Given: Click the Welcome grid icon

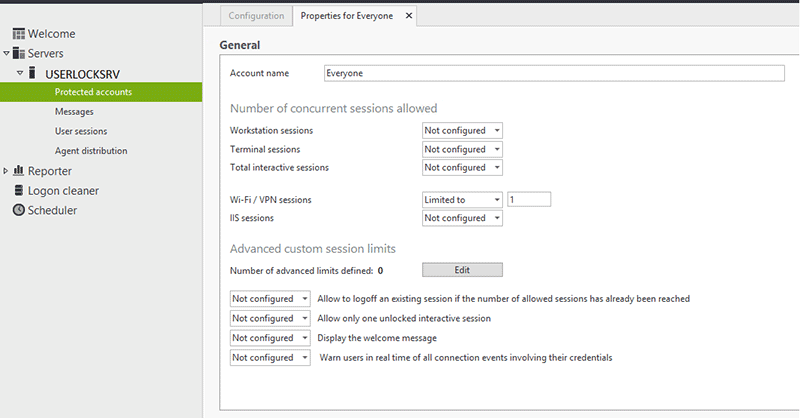Looking at the screenshot, I should point(18,34).
